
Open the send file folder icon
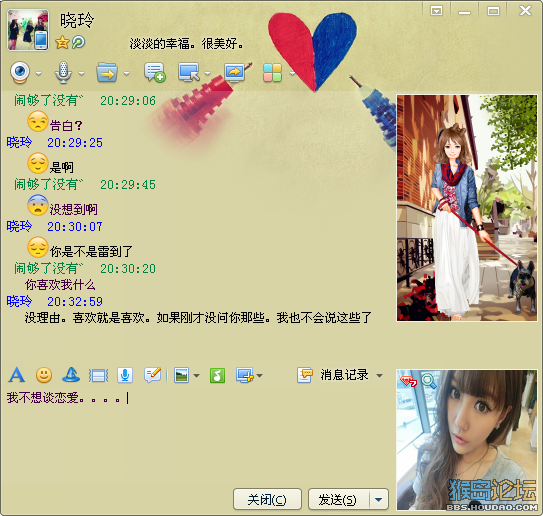tap(107, 72)
